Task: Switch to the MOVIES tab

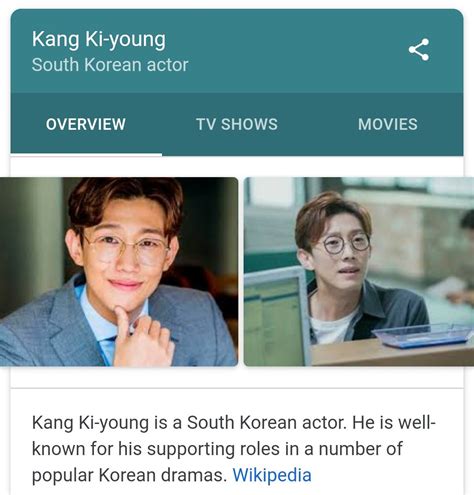Action: click(x=387, y=124)
